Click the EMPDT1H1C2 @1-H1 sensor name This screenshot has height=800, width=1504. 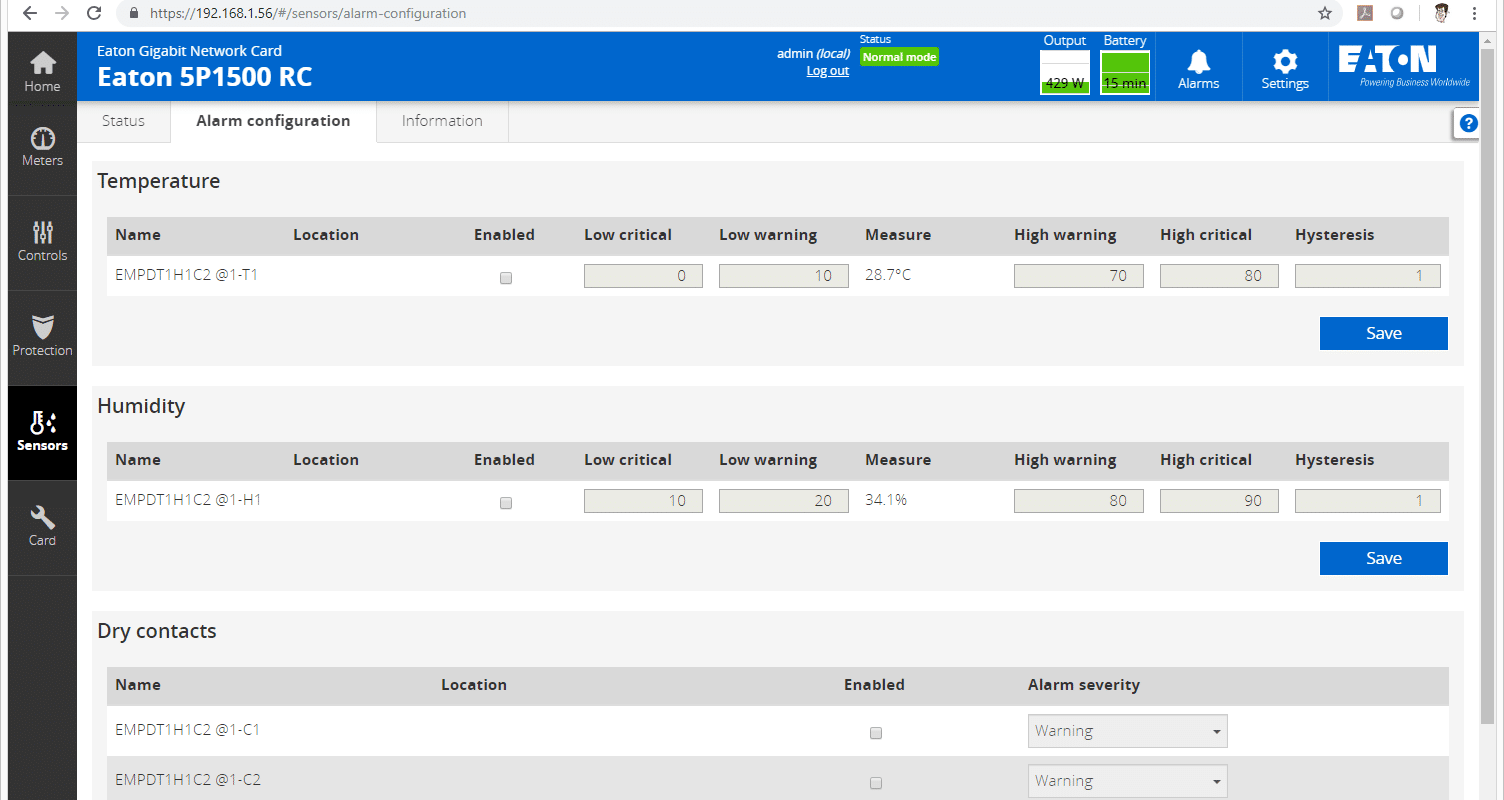pos(188,499)
